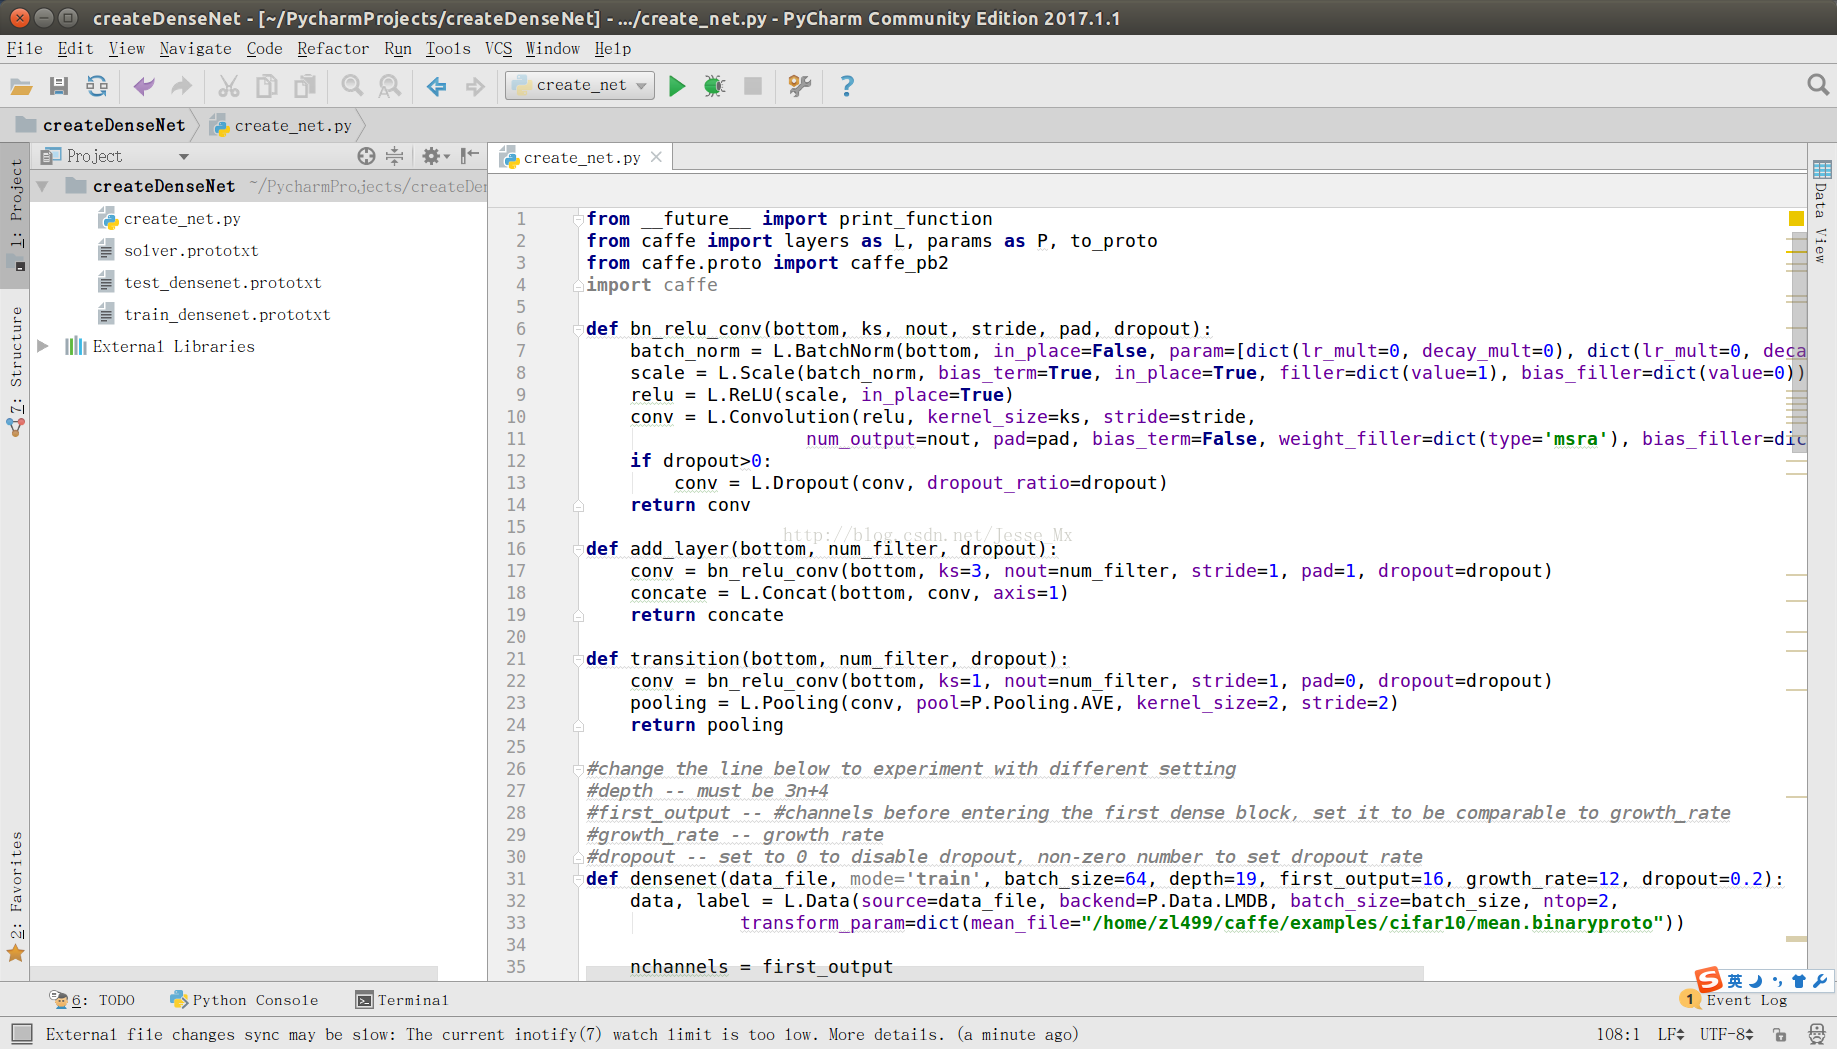
Task: Select the create_net.py editor tab
Action: point(581,158)
